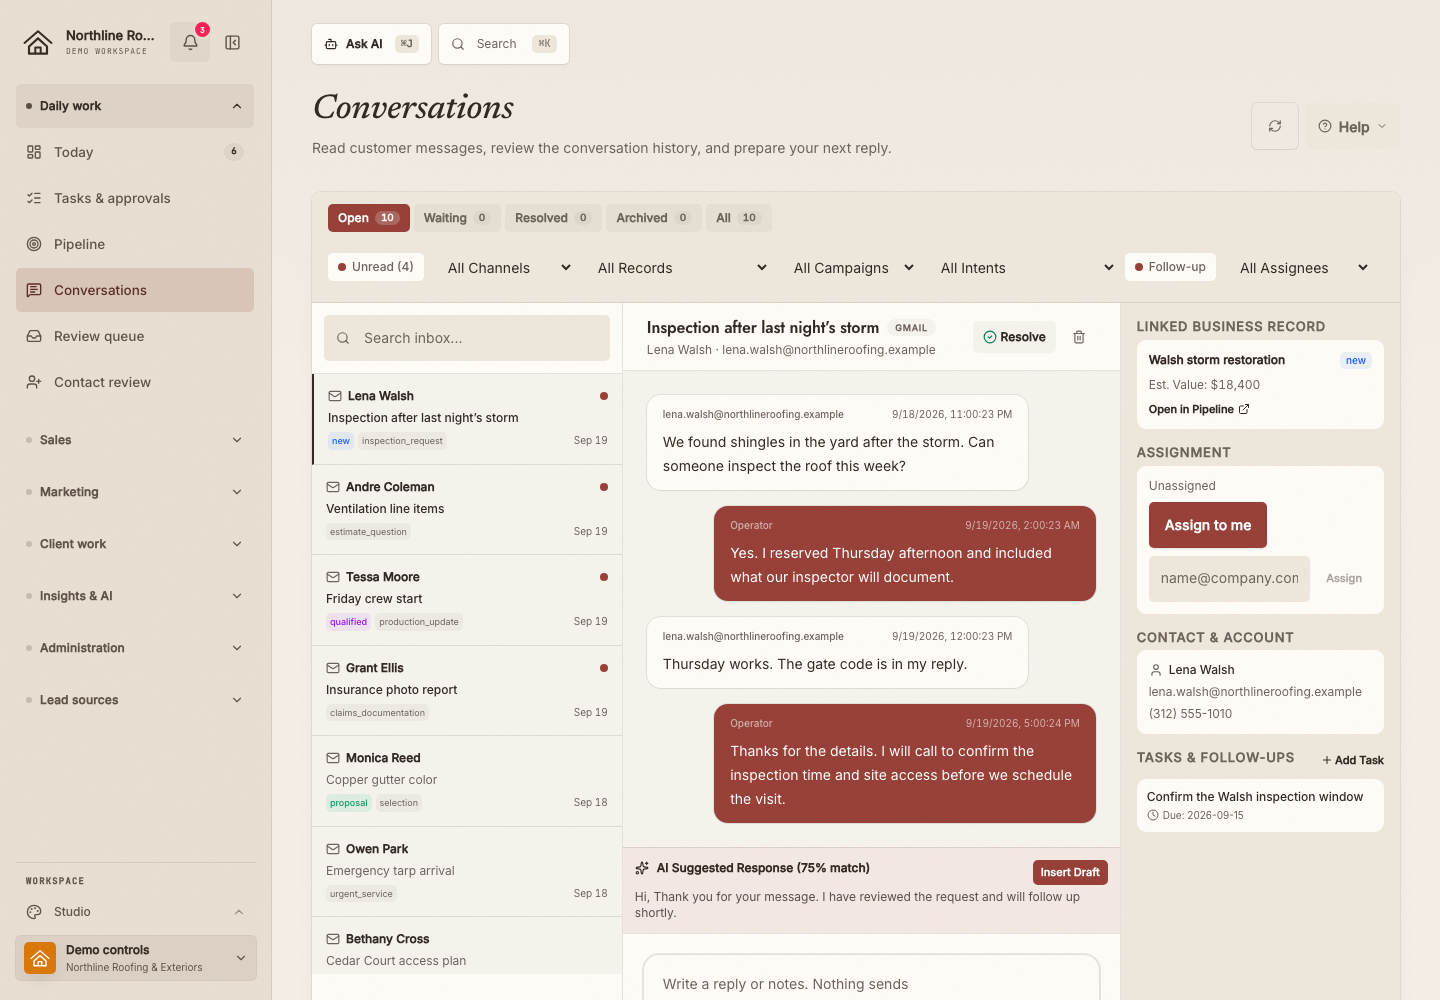Open Tasks & approvals page
Viewport: 1440px width, 1000px height.
tap(135, 198)
